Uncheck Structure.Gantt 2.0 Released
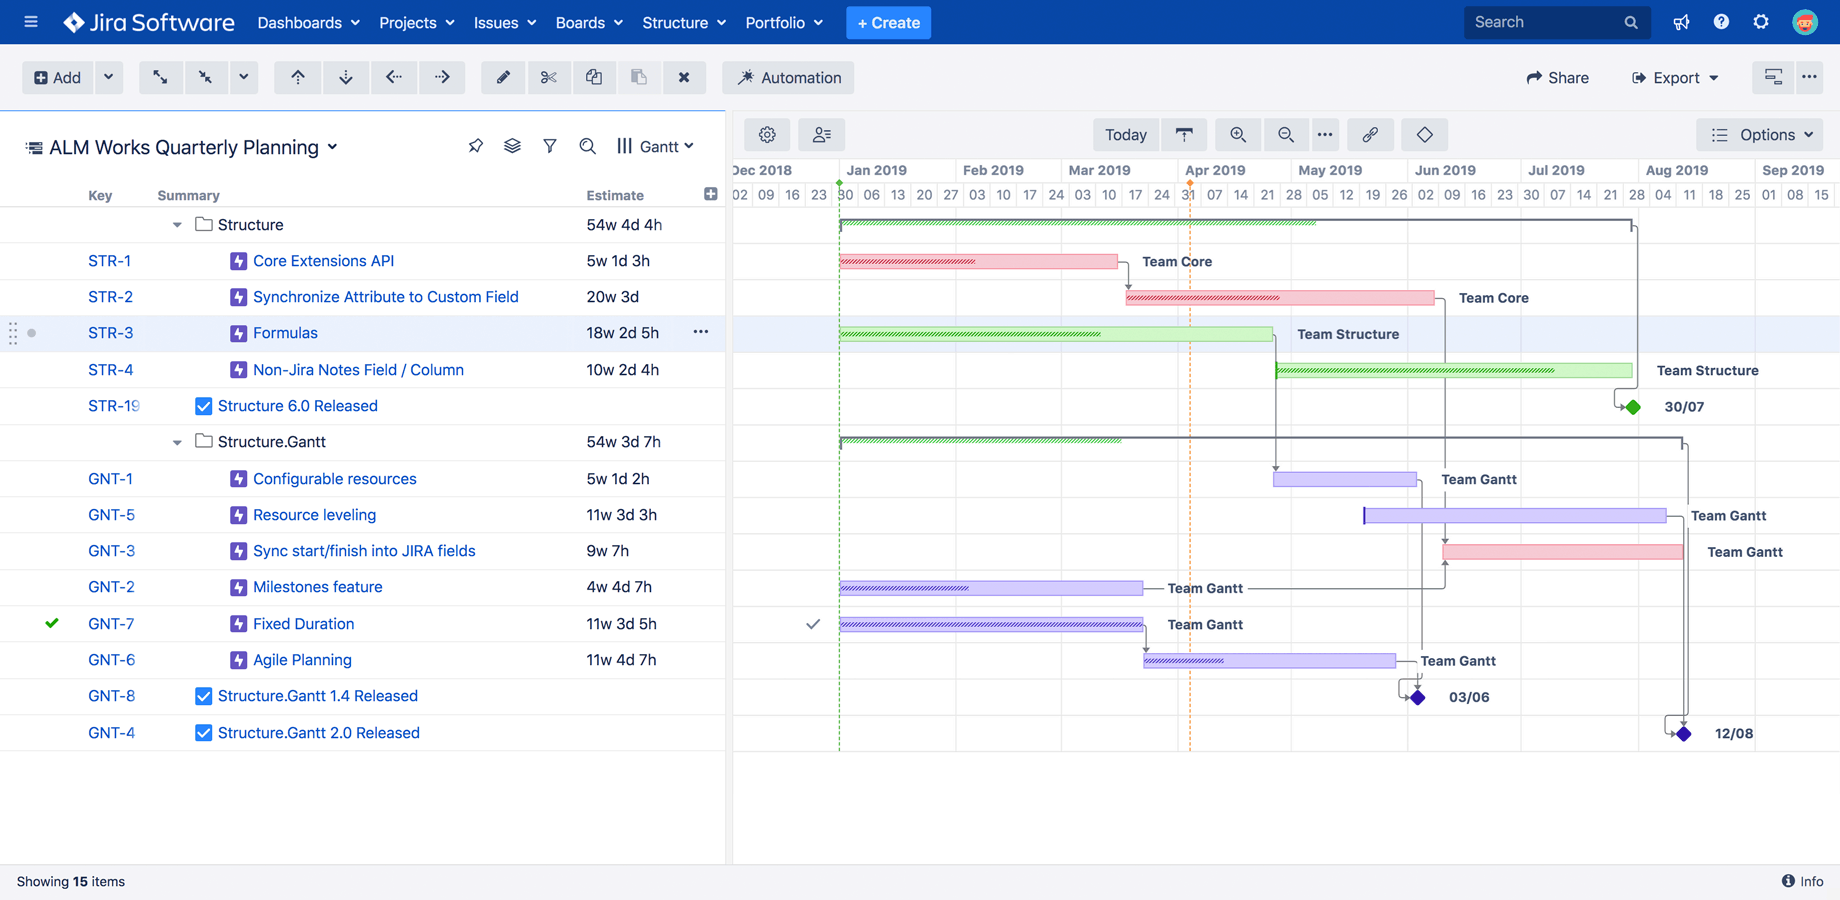This screenshot has width=1840, height=900. click(x=203, y=732)
